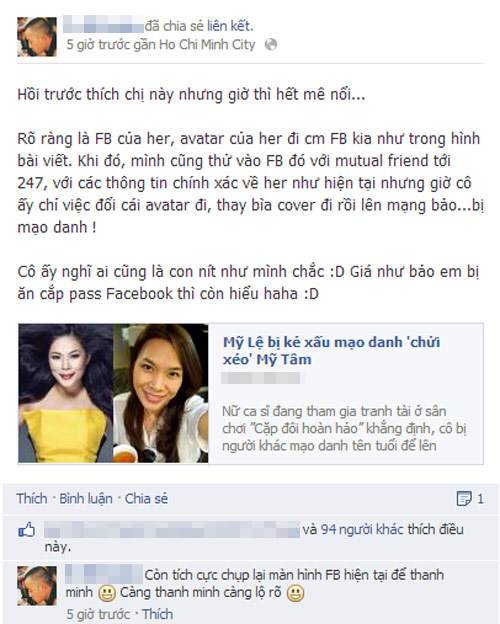Click last smiley emoticon in comment

295,594
